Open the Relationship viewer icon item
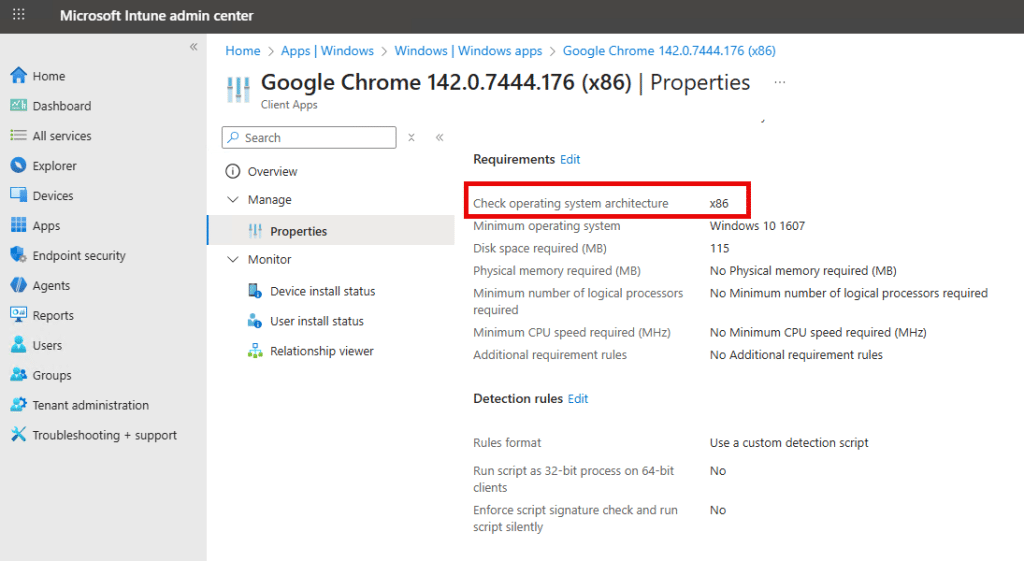This screenshot has height=561, width=1024. coord(254,351)
